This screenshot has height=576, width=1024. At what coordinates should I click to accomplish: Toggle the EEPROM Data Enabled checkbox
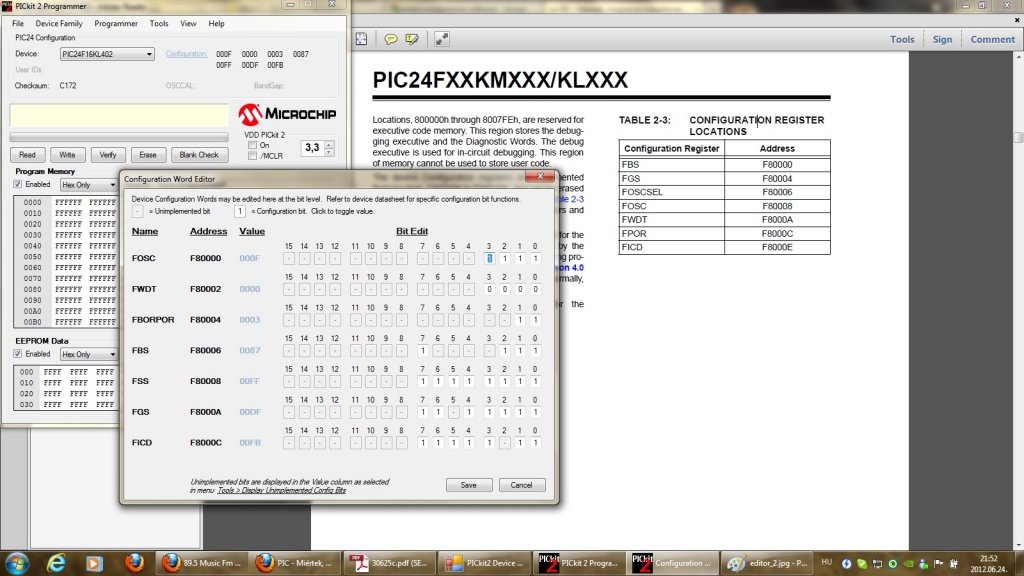point(18,354)
